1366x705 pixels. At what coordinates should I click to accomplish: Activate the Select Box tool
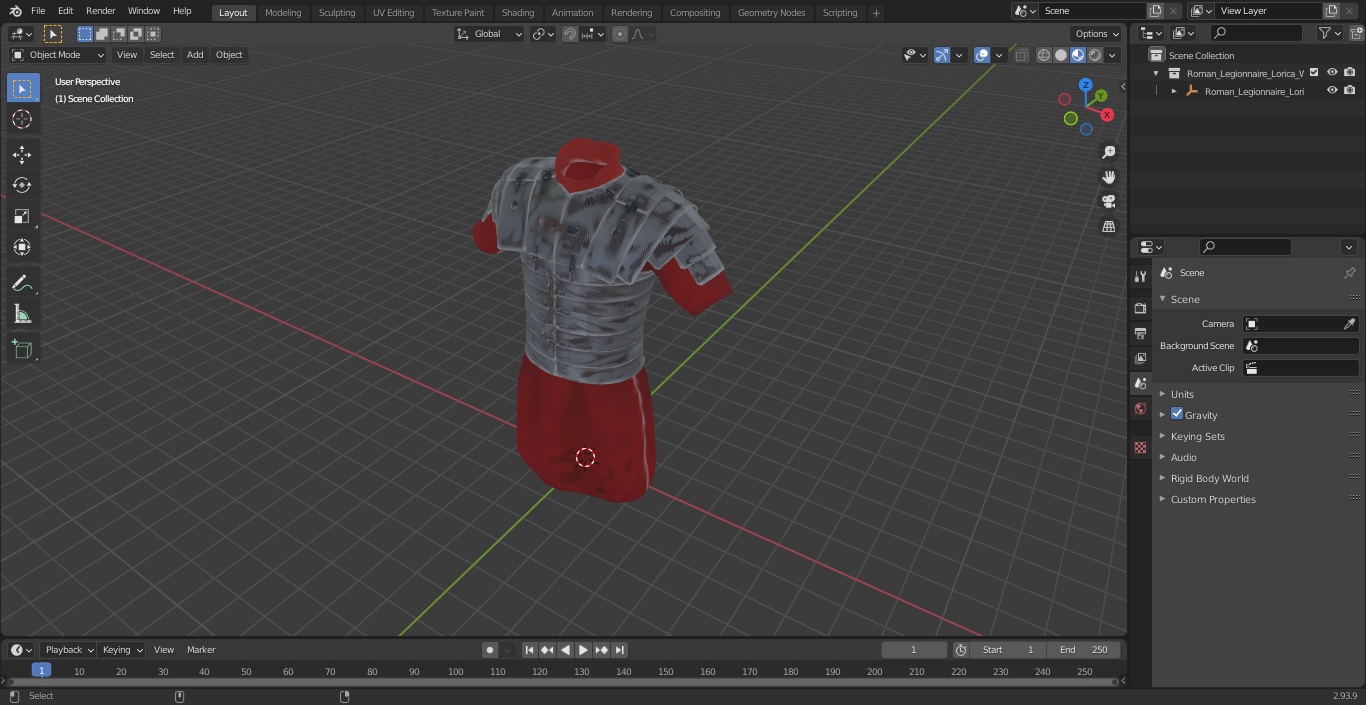[x=22, y=88]
